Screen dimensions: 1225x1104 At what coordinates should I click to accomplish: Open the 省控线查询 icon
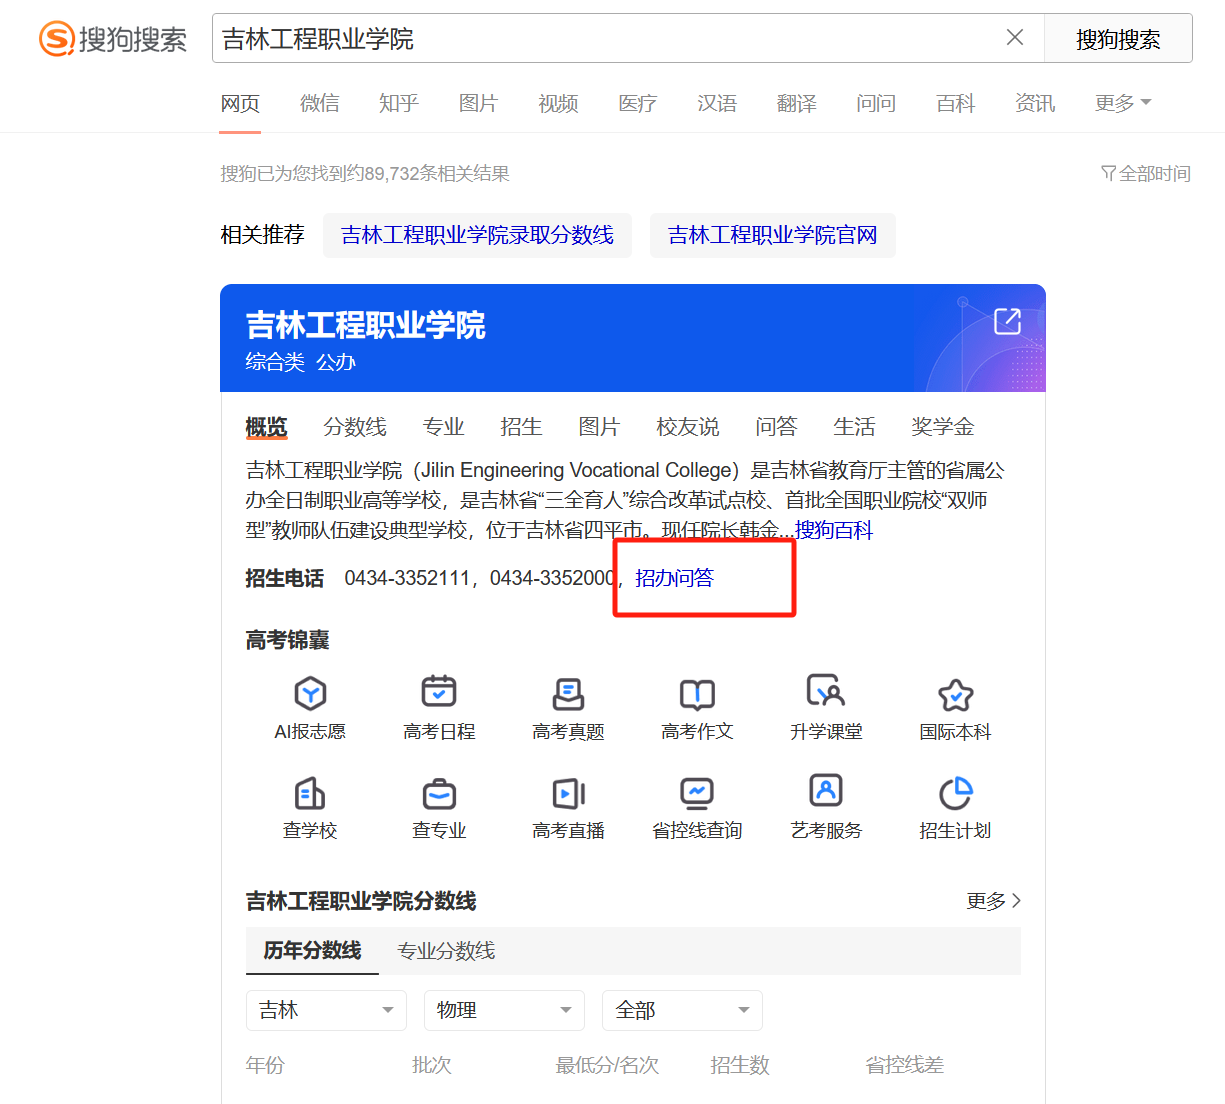point(697,793)
